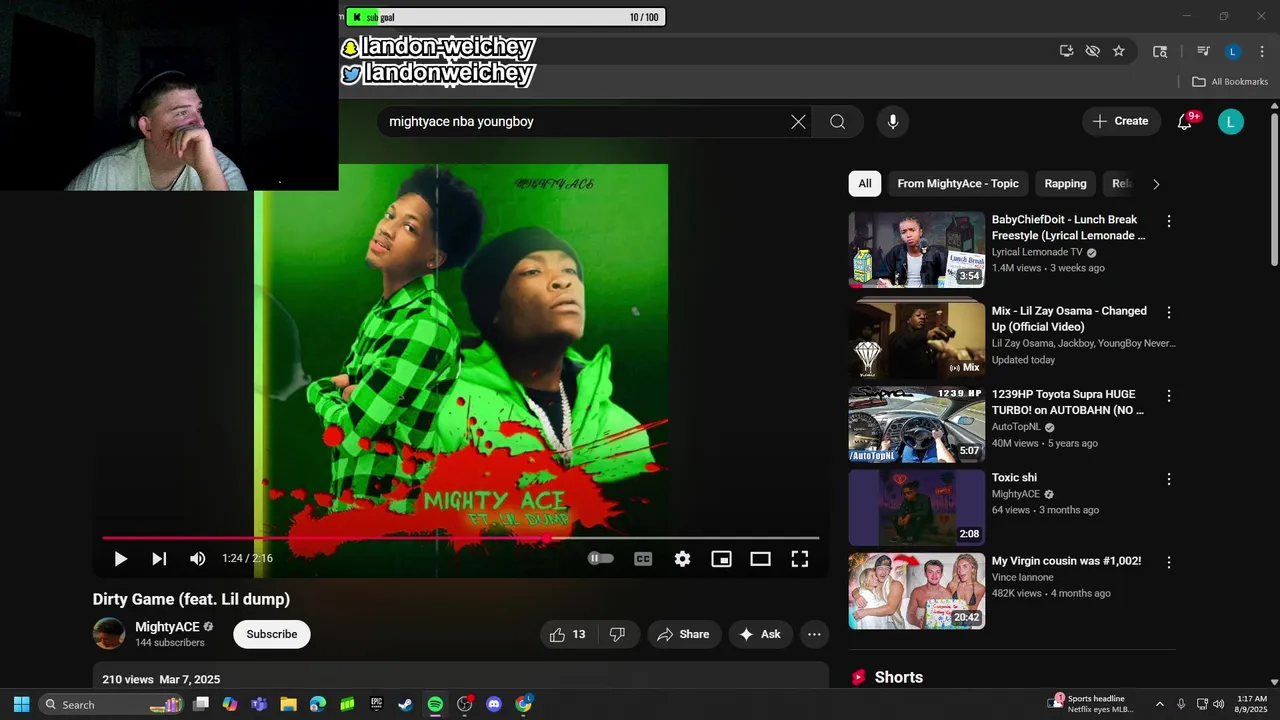The image size is (1280, 720).
Task: Open the Chrome media controls icon
Action: [x=1204, y=51]
